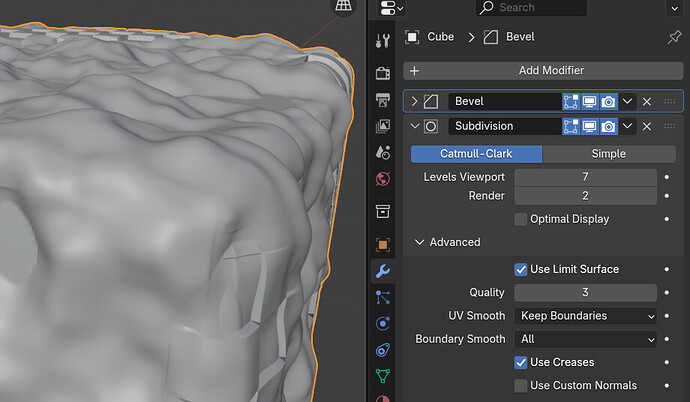Viewport: 690px width, 402px height.
Task: Enable Use Custom Normals
Action: [x=521, y=386]
